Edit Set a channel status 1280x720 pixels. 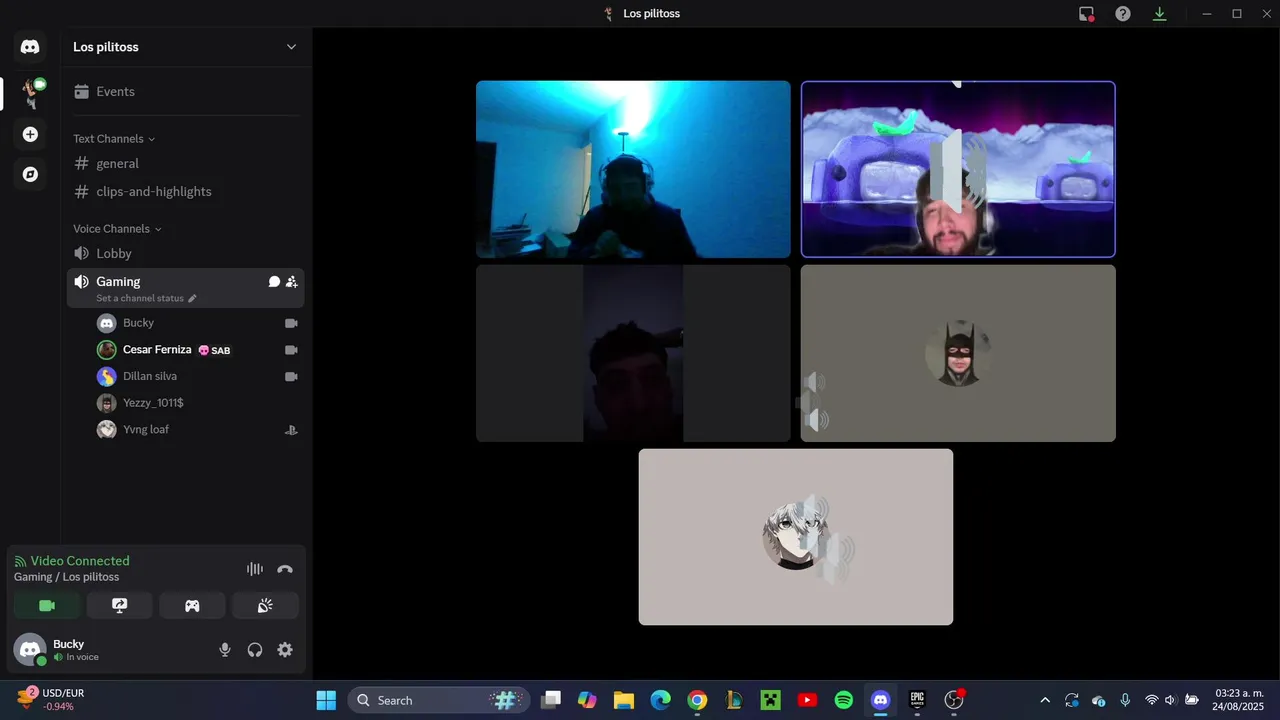[146, 298]
